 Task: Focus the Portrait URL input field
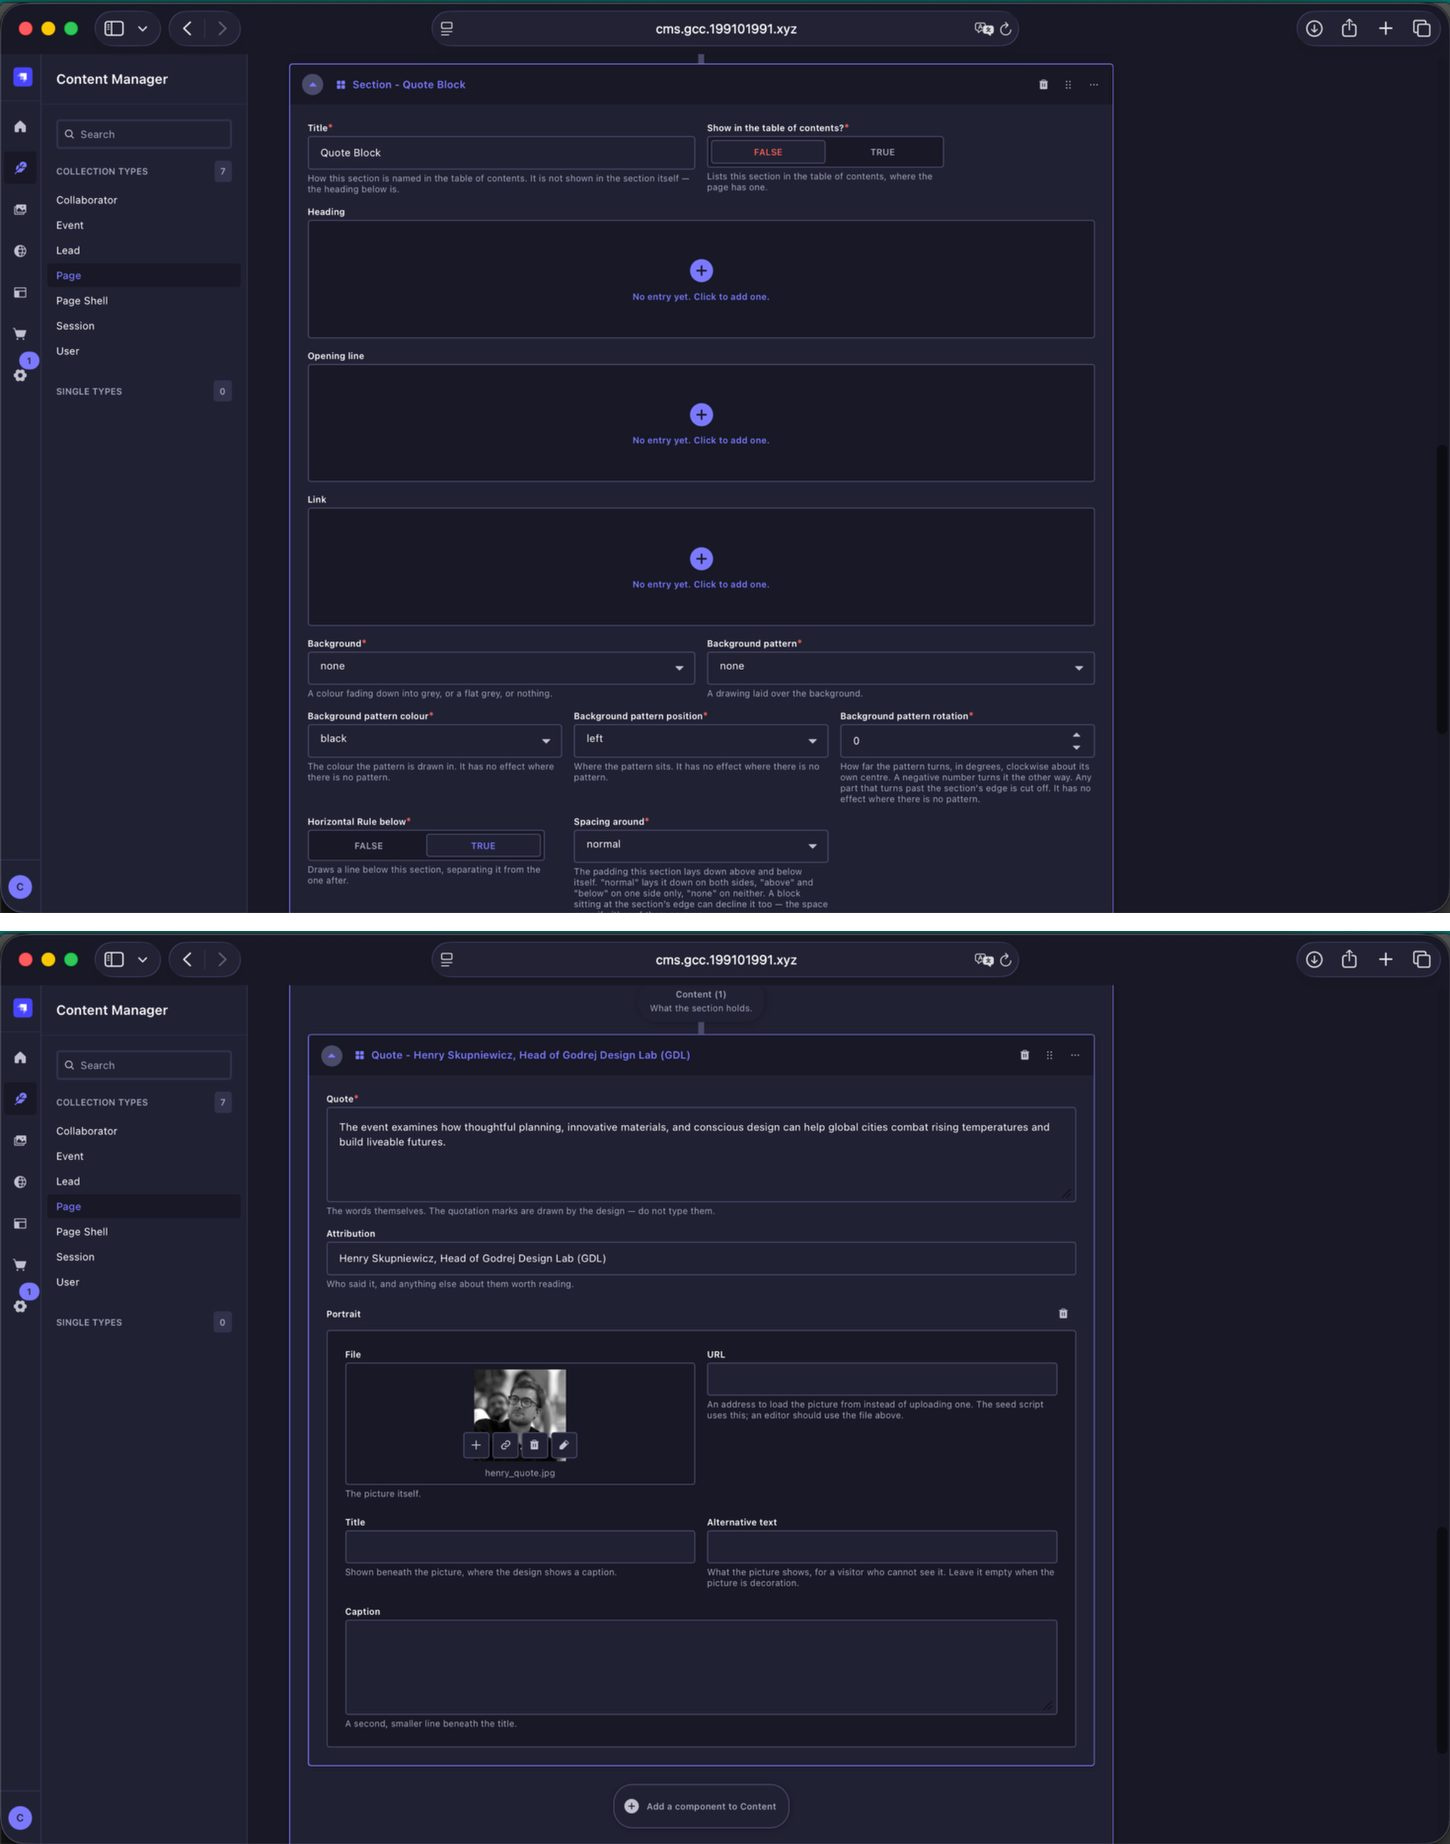882,1379
